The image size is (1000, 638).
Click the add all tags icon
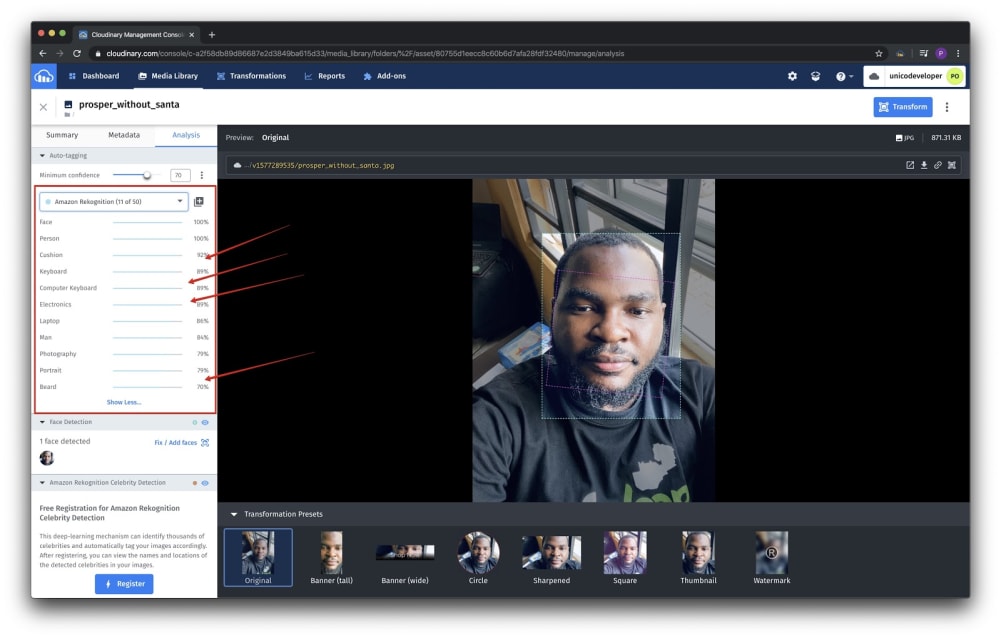pos(199,202)
